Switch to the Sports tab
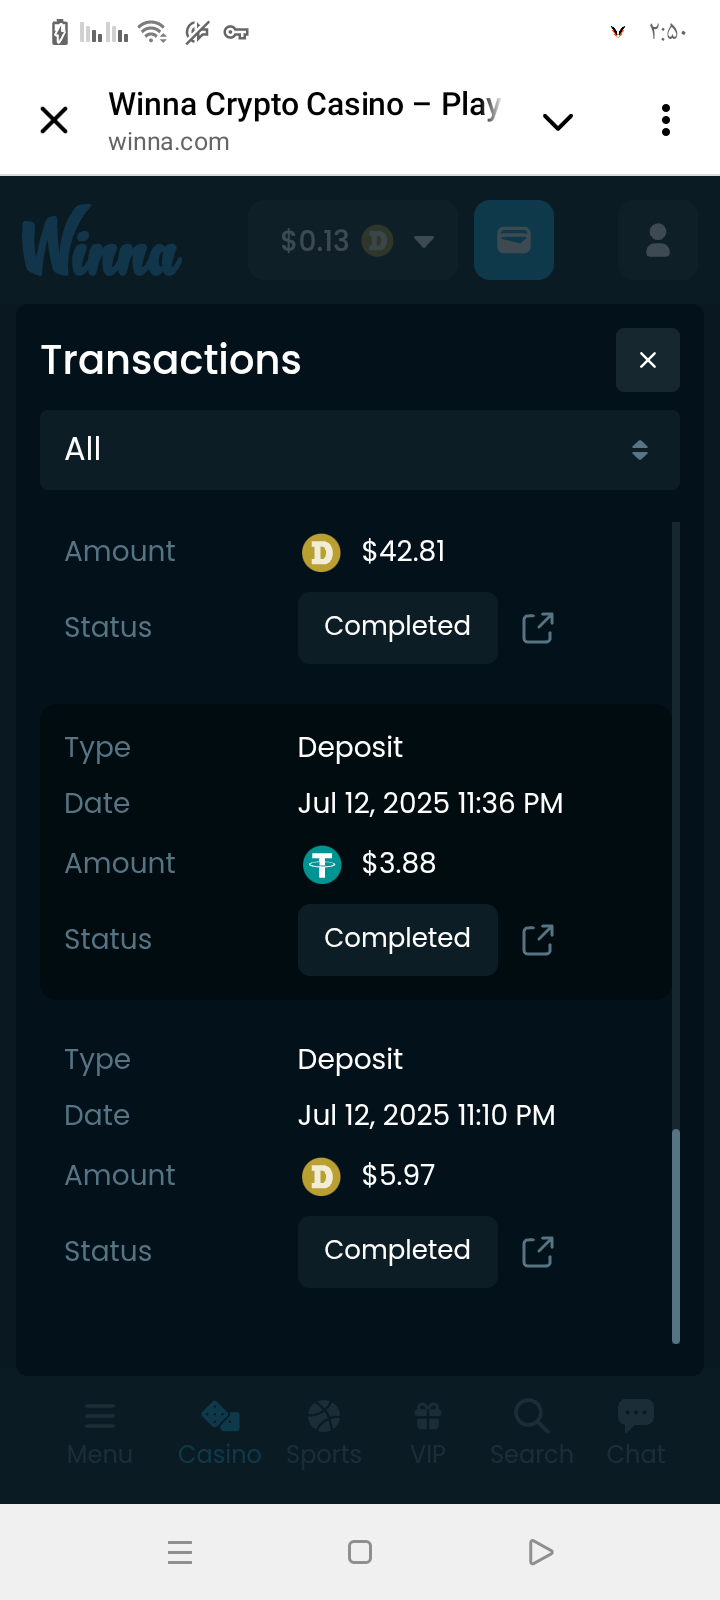 (x=324, y=1432)
